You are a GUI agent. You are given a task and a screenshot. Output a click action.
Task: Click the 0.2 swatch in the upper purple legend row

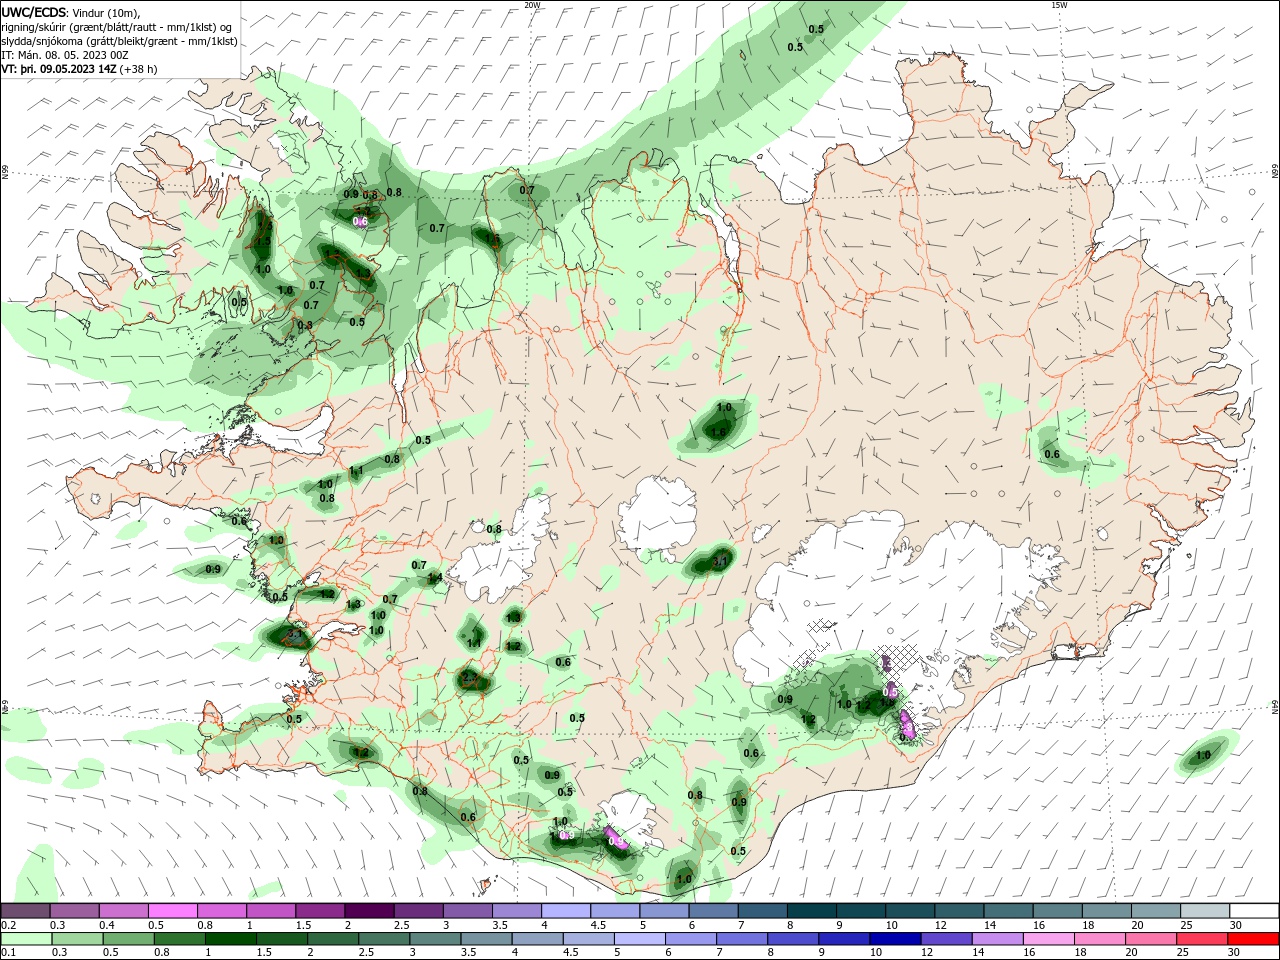(x=25, y=911)
